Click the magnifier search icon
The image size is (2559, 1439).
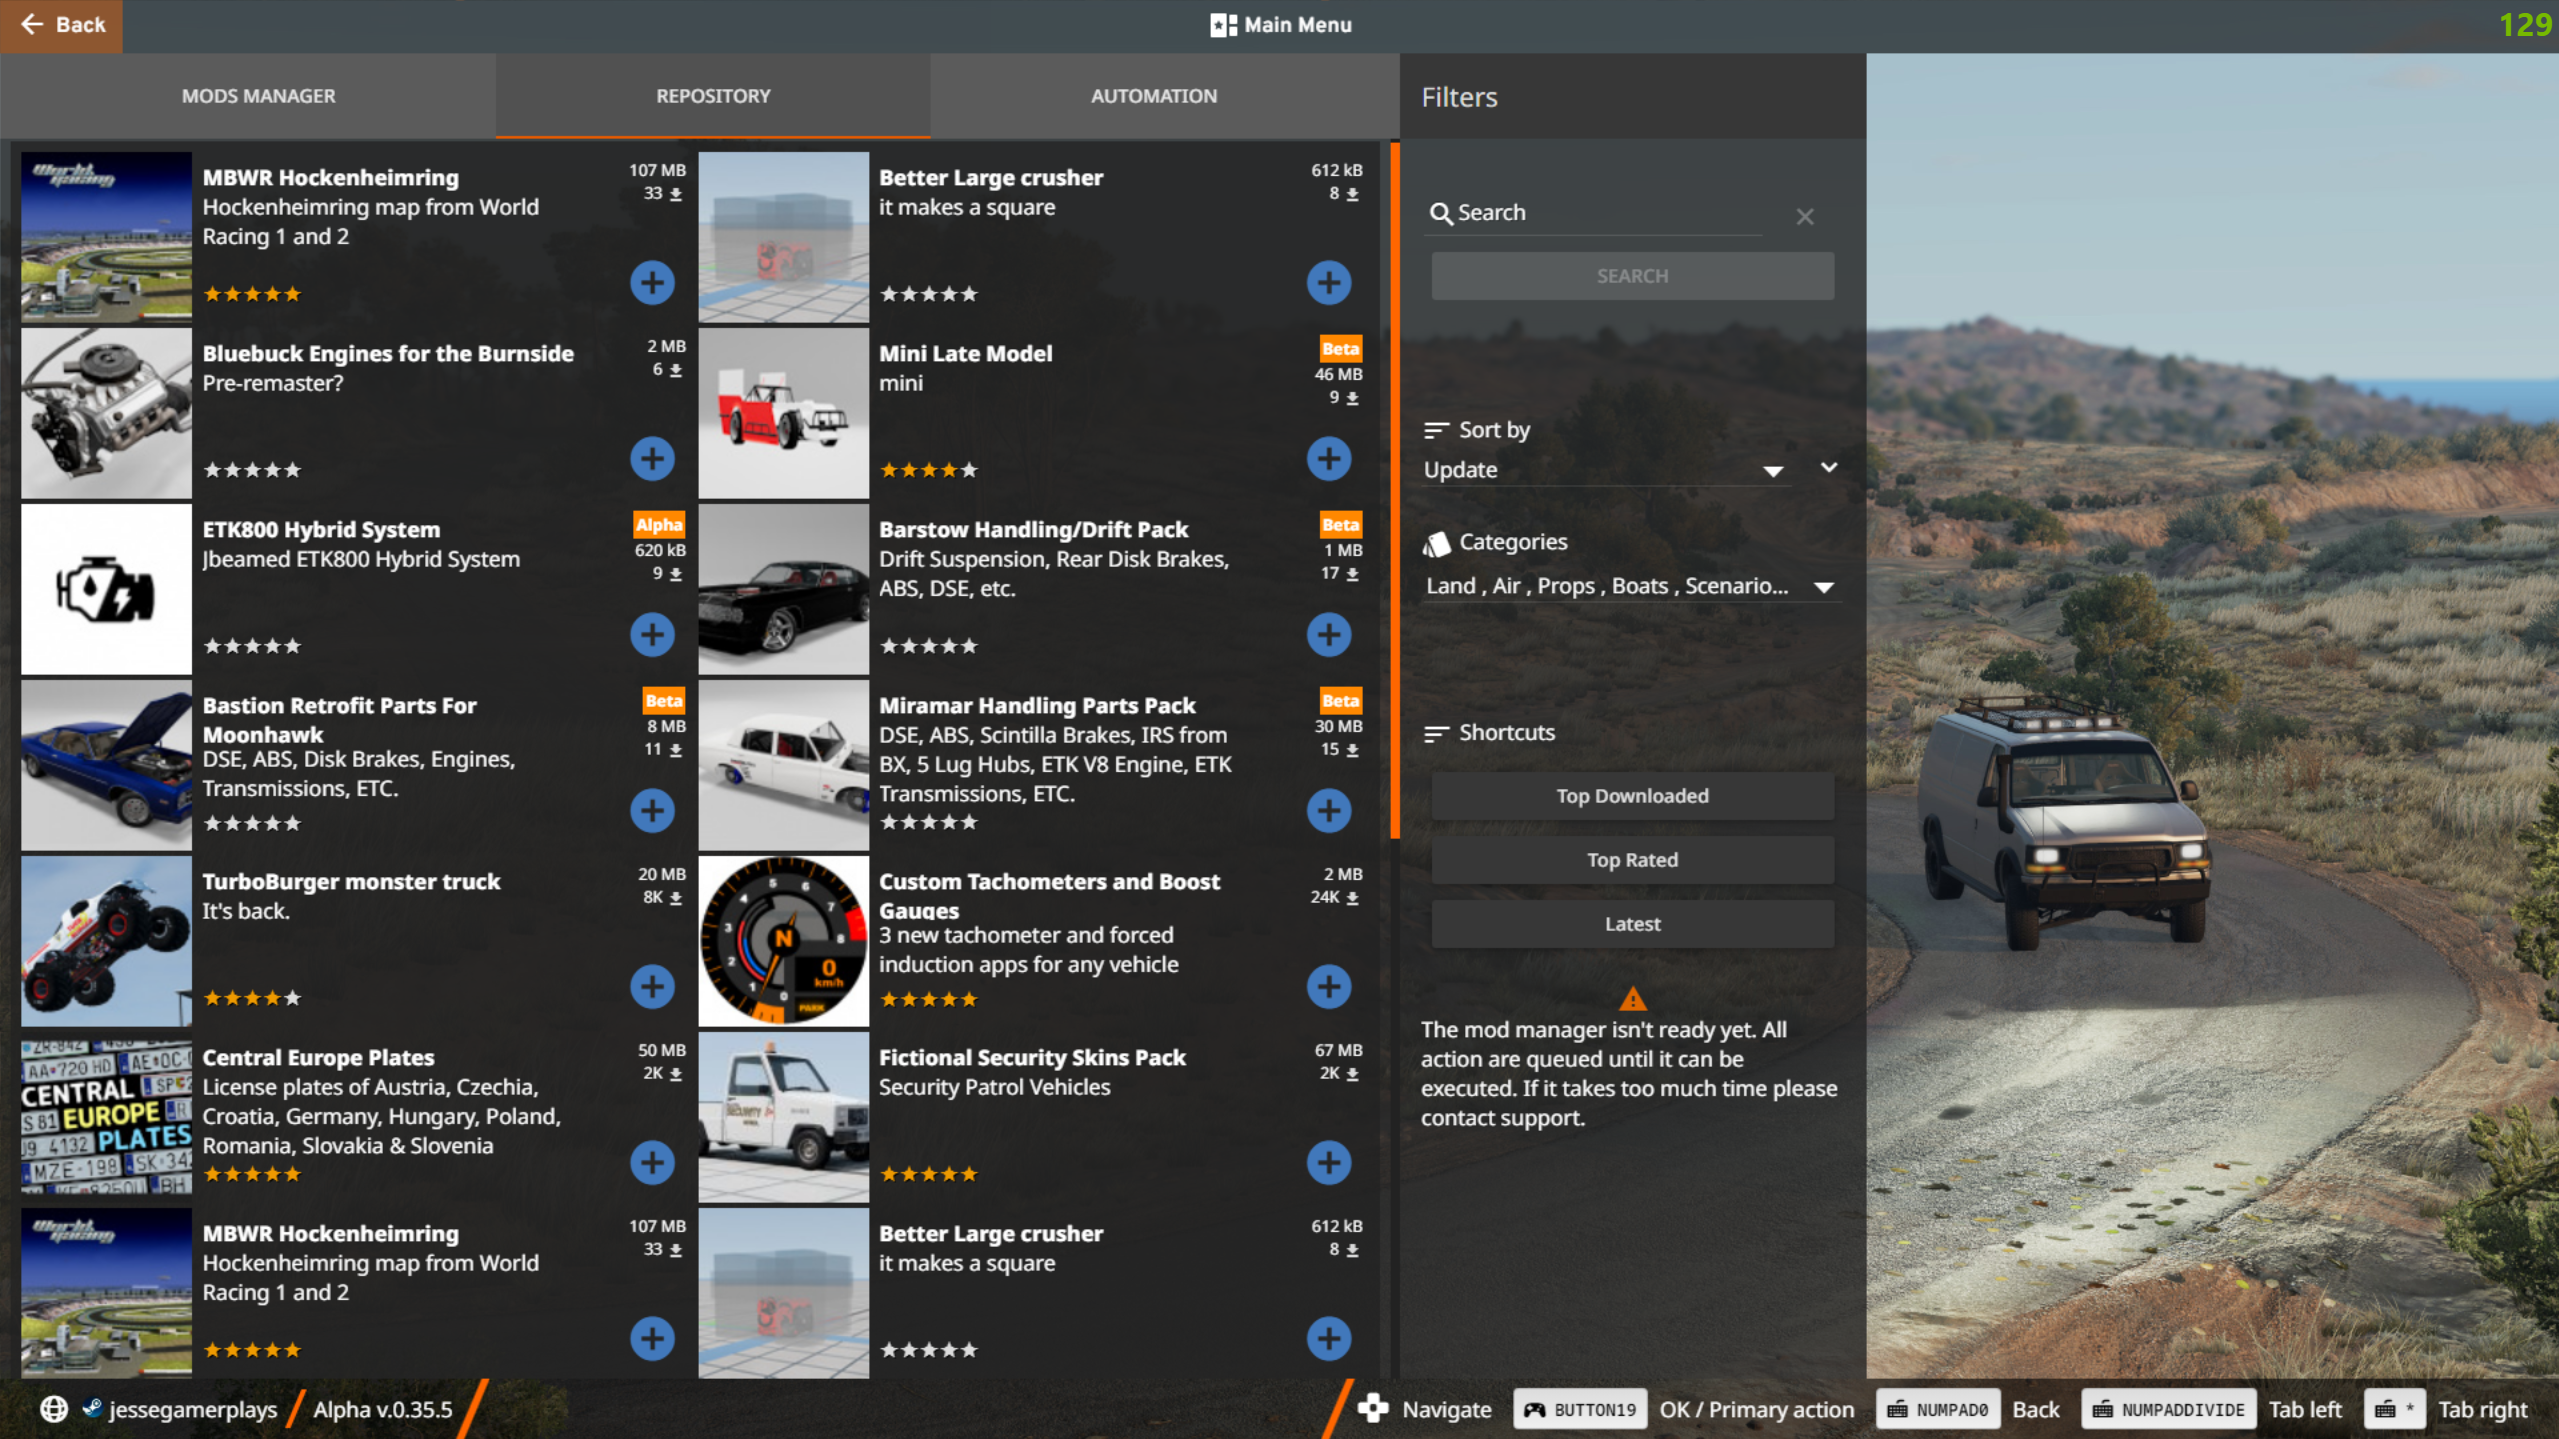click(1440, 213)
